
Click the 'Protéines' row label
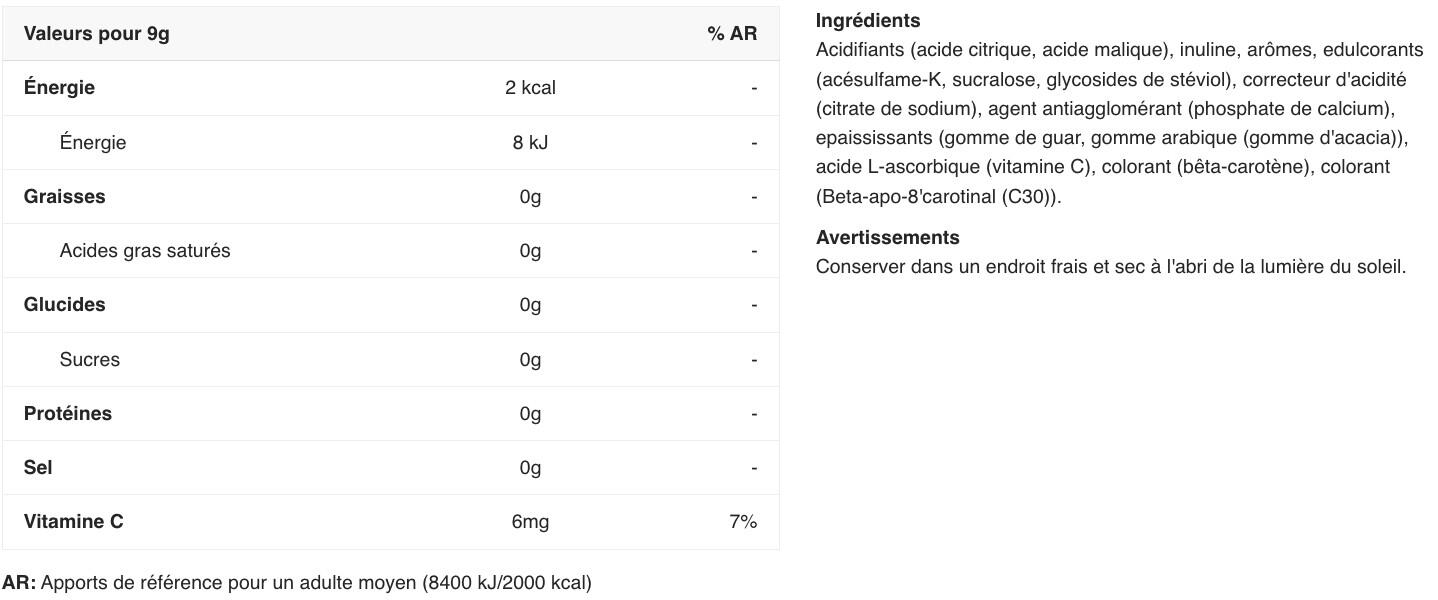coord(68,414)
